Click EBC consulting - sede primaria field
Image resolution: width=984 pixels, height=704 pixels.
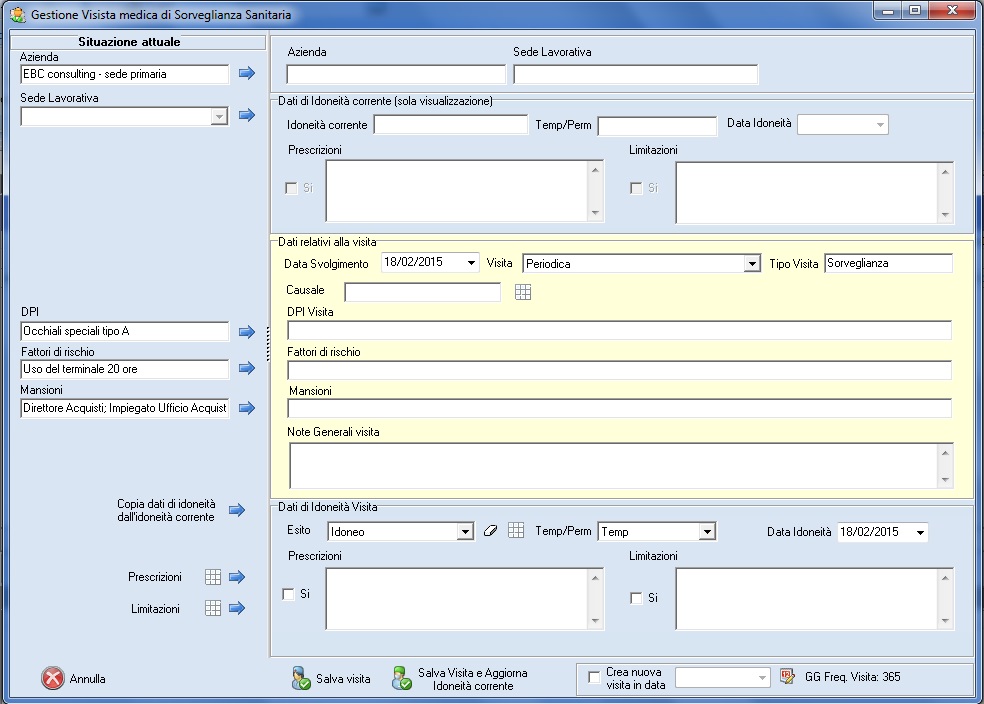pos(125,74)
